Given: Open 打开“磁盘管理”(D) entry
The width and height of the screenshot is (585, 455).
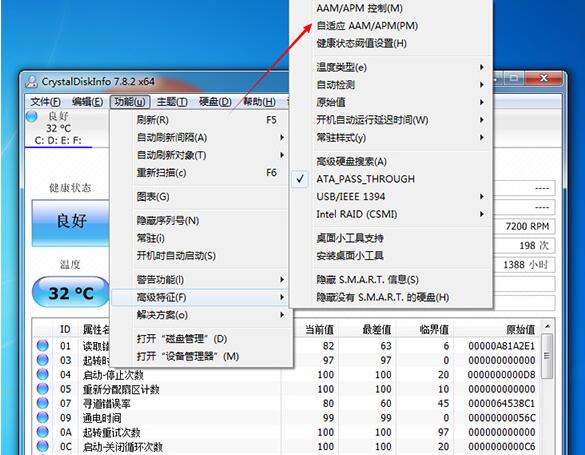Looking at the screenshot, I should 200,339.
